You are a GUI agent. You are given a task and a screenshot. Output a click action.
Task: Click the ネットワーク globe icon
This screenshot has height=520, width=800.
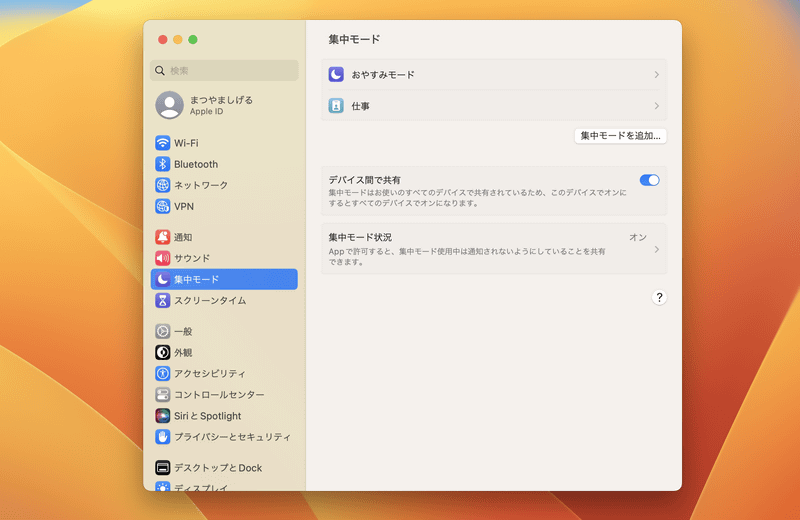(x=162, y=185)
